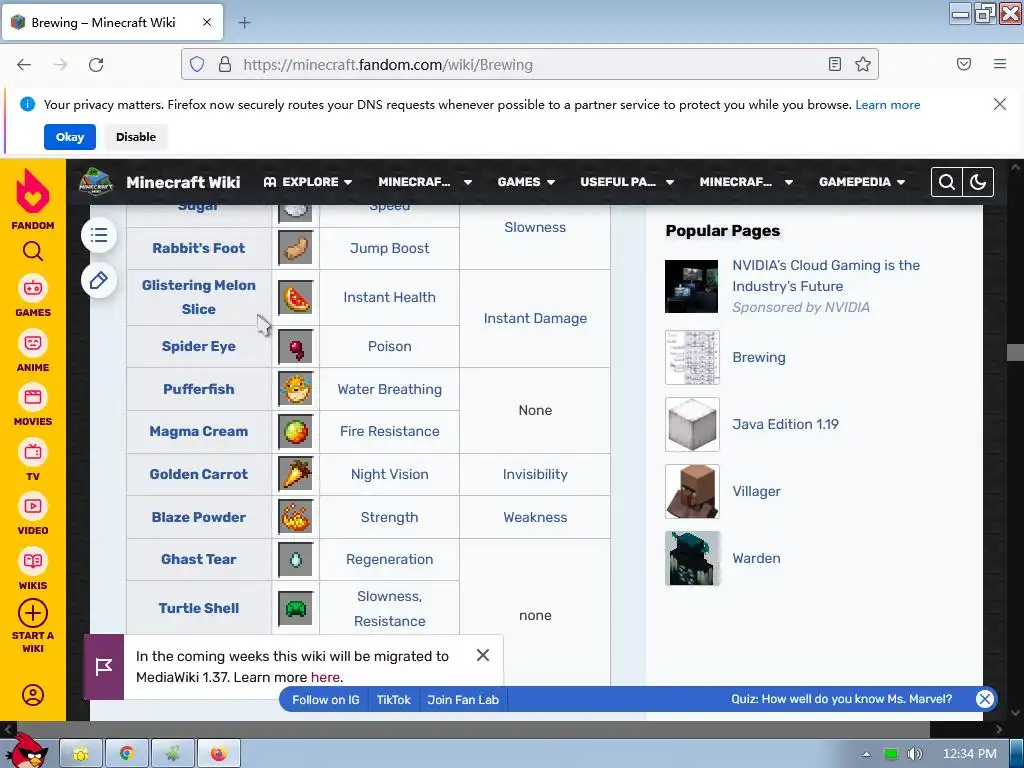Click Okay on the DNS privacy notice
Screen dimensions: 1024x768
(x=70, y=137)
